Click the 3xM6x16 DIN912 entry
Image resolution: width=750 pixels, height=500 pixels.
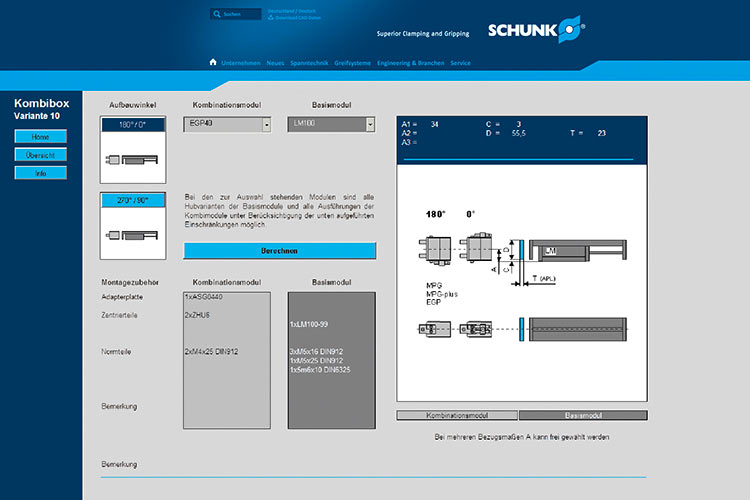point(316,352)
